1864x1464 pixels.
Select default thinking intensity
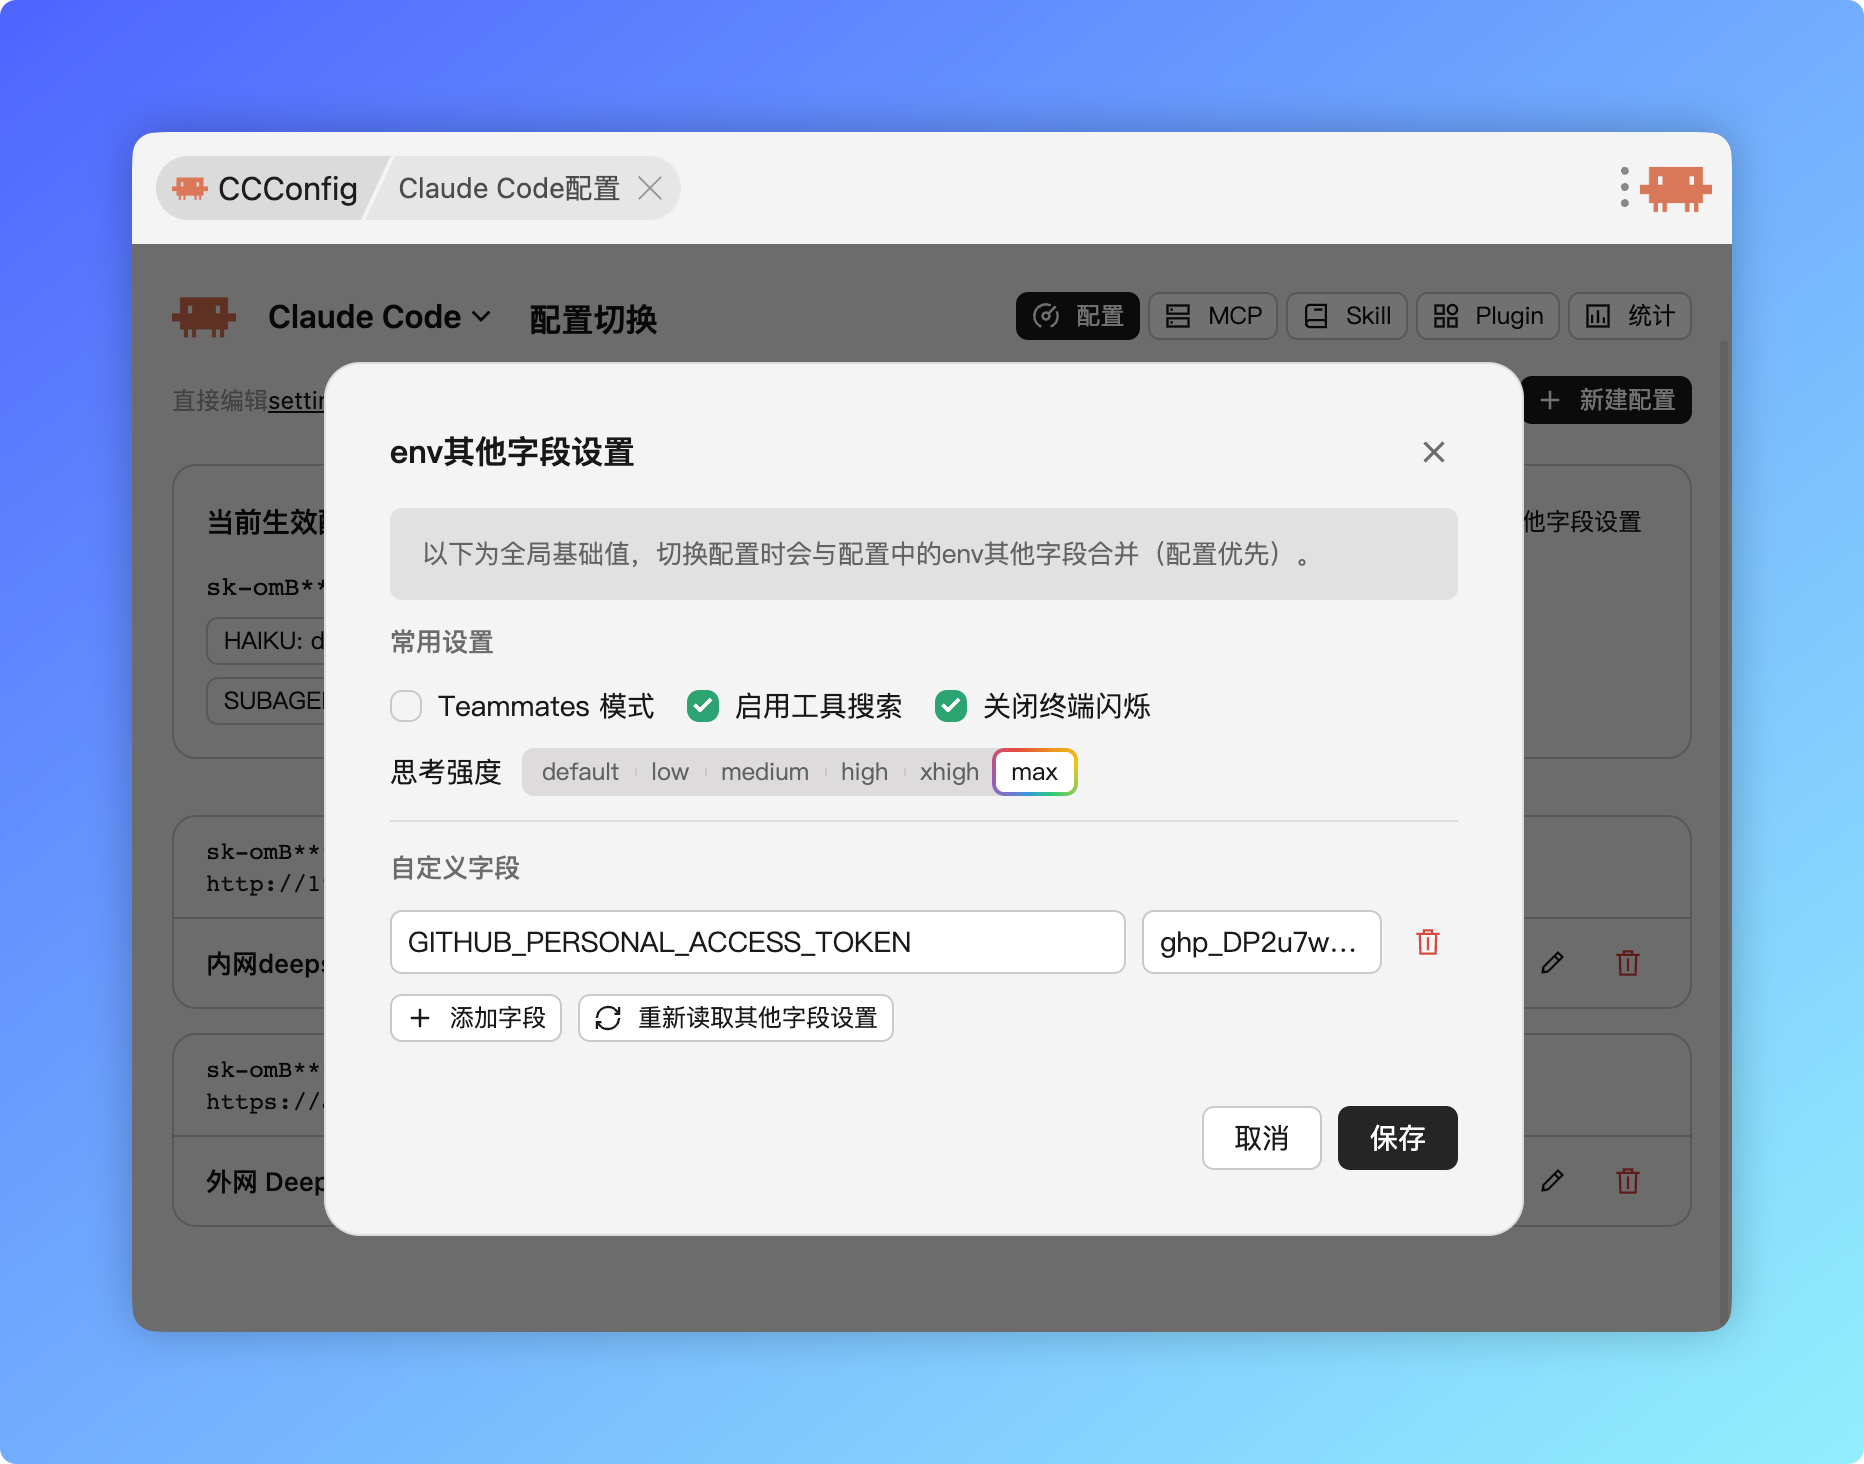(580, 772)
